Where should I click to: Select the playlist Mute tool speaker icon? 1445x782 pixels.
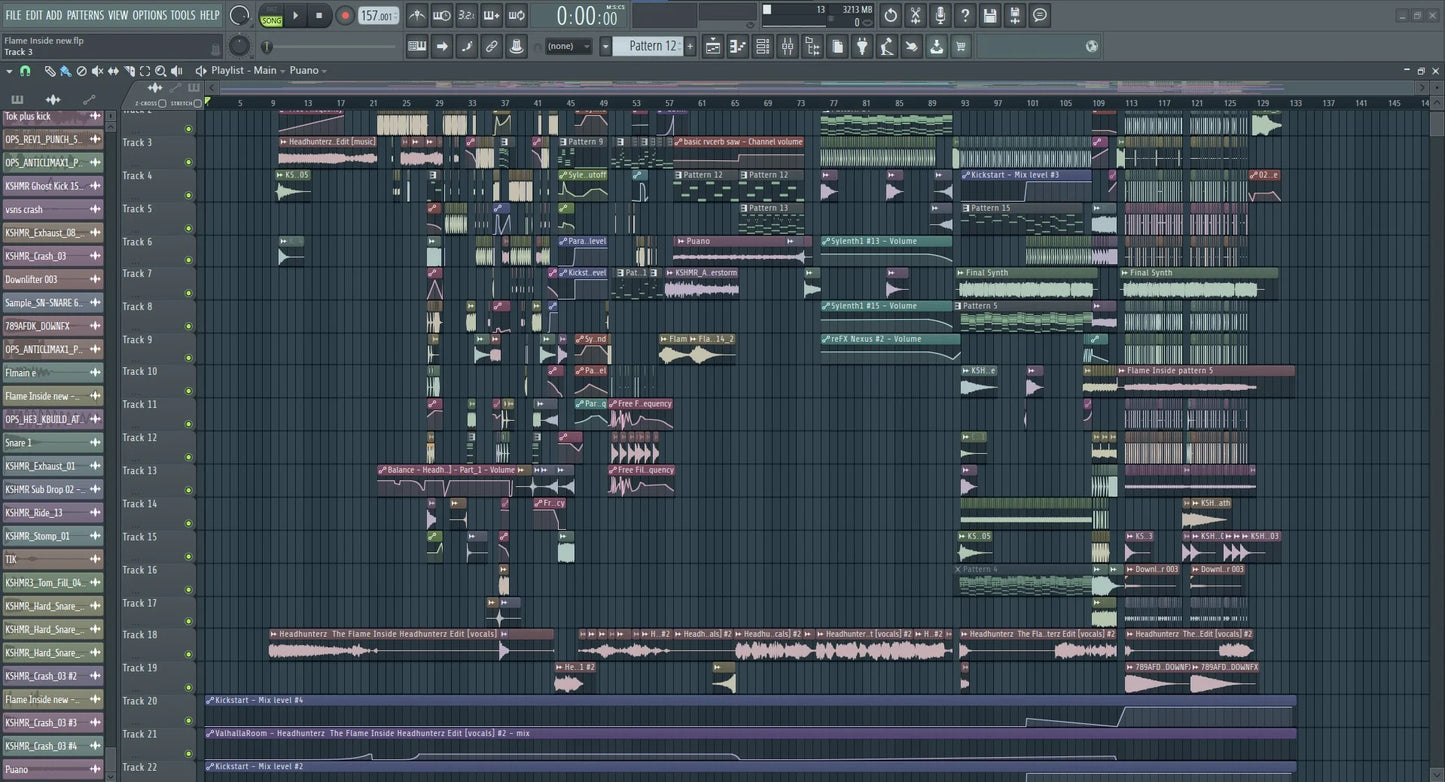point(96,71)
